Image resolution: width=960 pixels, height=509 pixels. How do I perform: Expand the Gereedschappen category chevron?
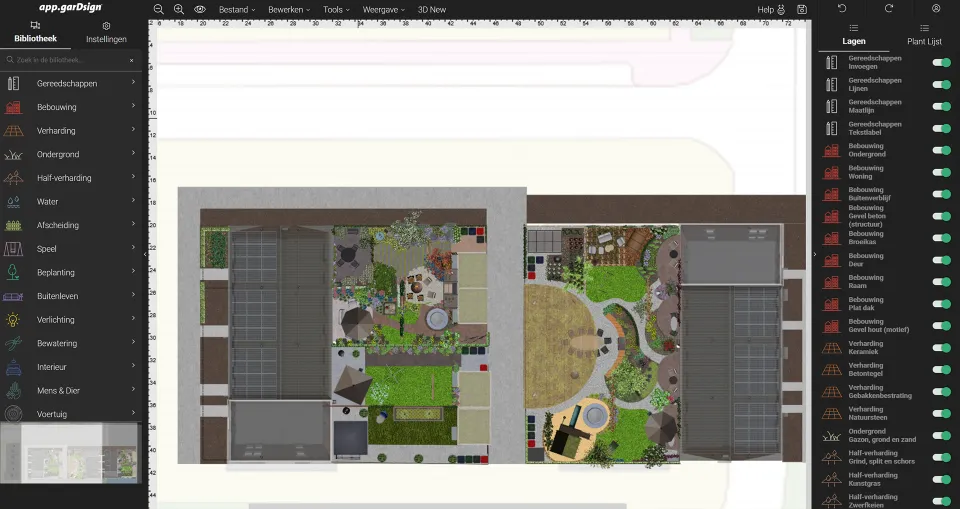[x=133, y=81]
